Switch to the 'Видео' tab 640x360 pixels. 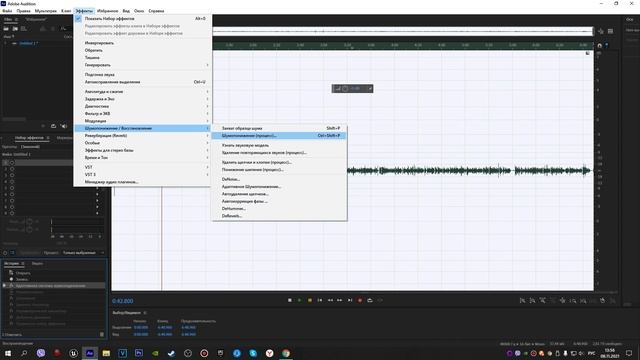(x=38, y=264)
